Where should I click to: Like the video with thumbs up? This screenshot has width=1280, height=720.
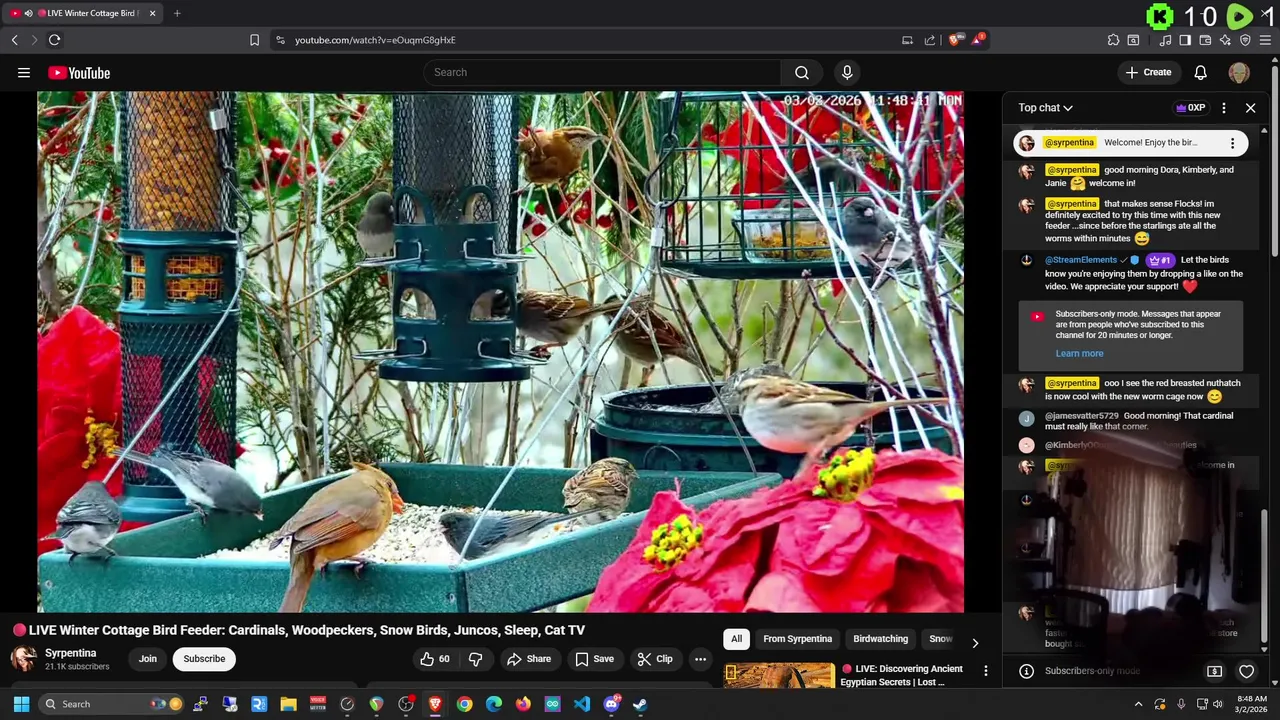435,659
